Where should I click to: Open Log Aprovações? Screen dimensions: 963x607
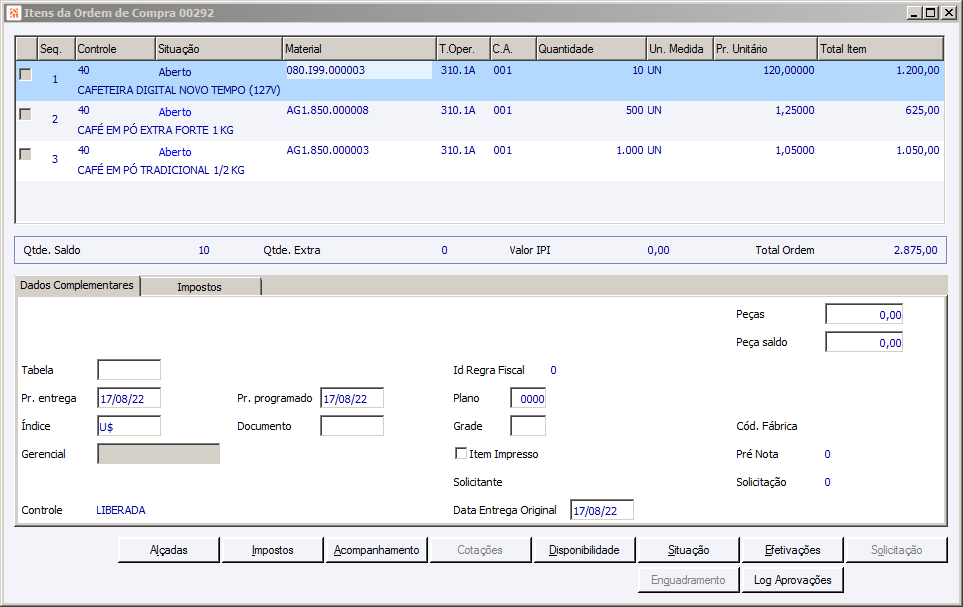(792, 580)
